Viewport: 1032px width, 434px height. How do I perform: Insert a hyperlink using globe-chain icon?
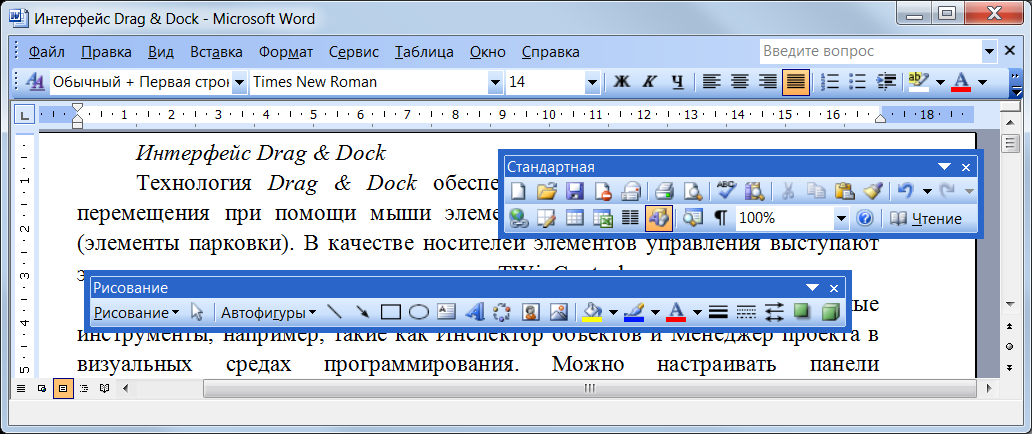click(519, 218)
